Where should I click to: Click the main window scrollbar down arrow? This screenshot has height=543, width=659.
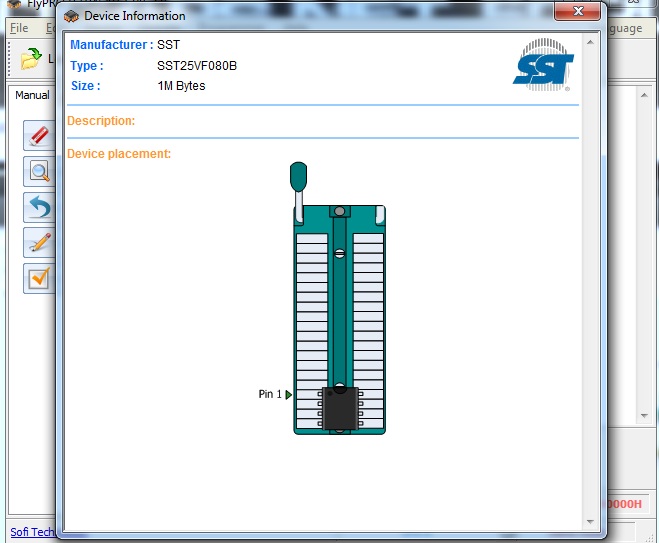(x=644, y=416)
